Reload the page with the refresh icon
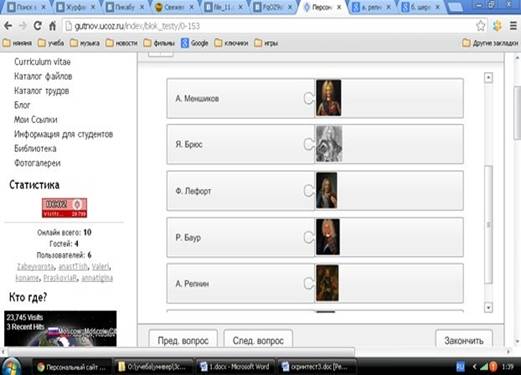 pos(38,26)
